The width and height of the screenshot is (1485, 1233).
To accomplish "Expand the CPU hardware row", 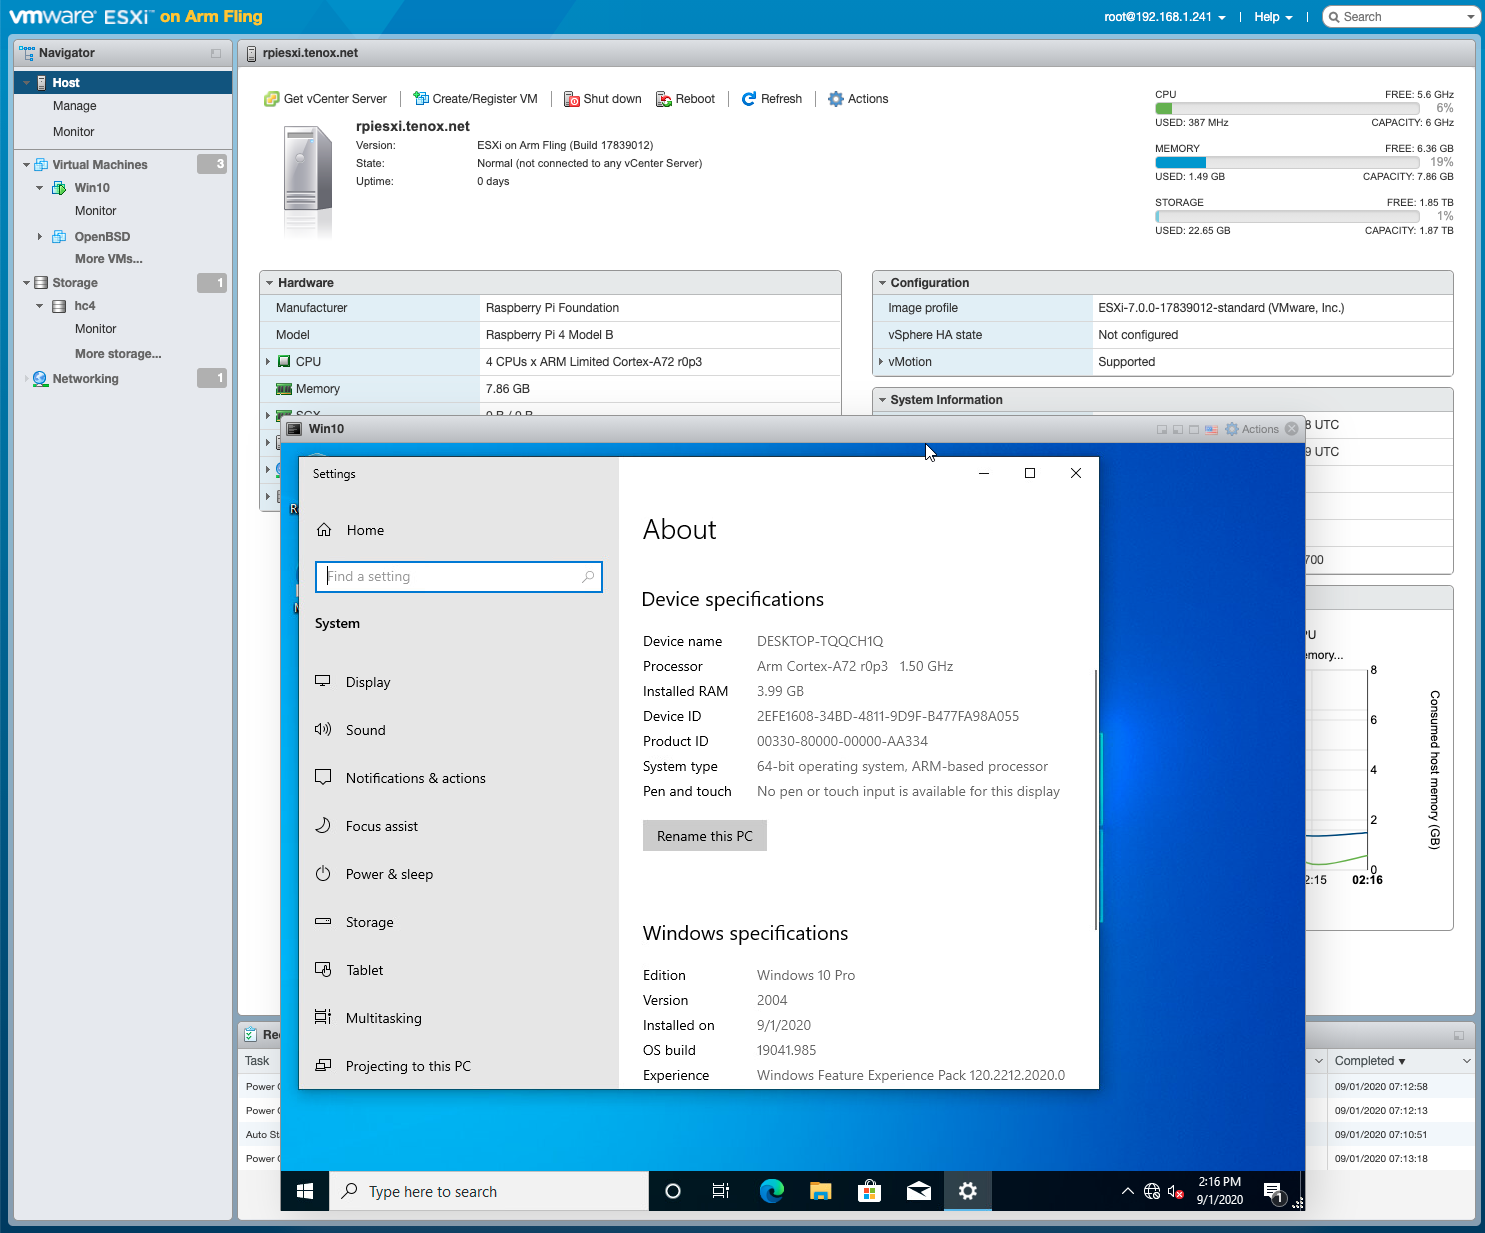I will coord(268,362).
